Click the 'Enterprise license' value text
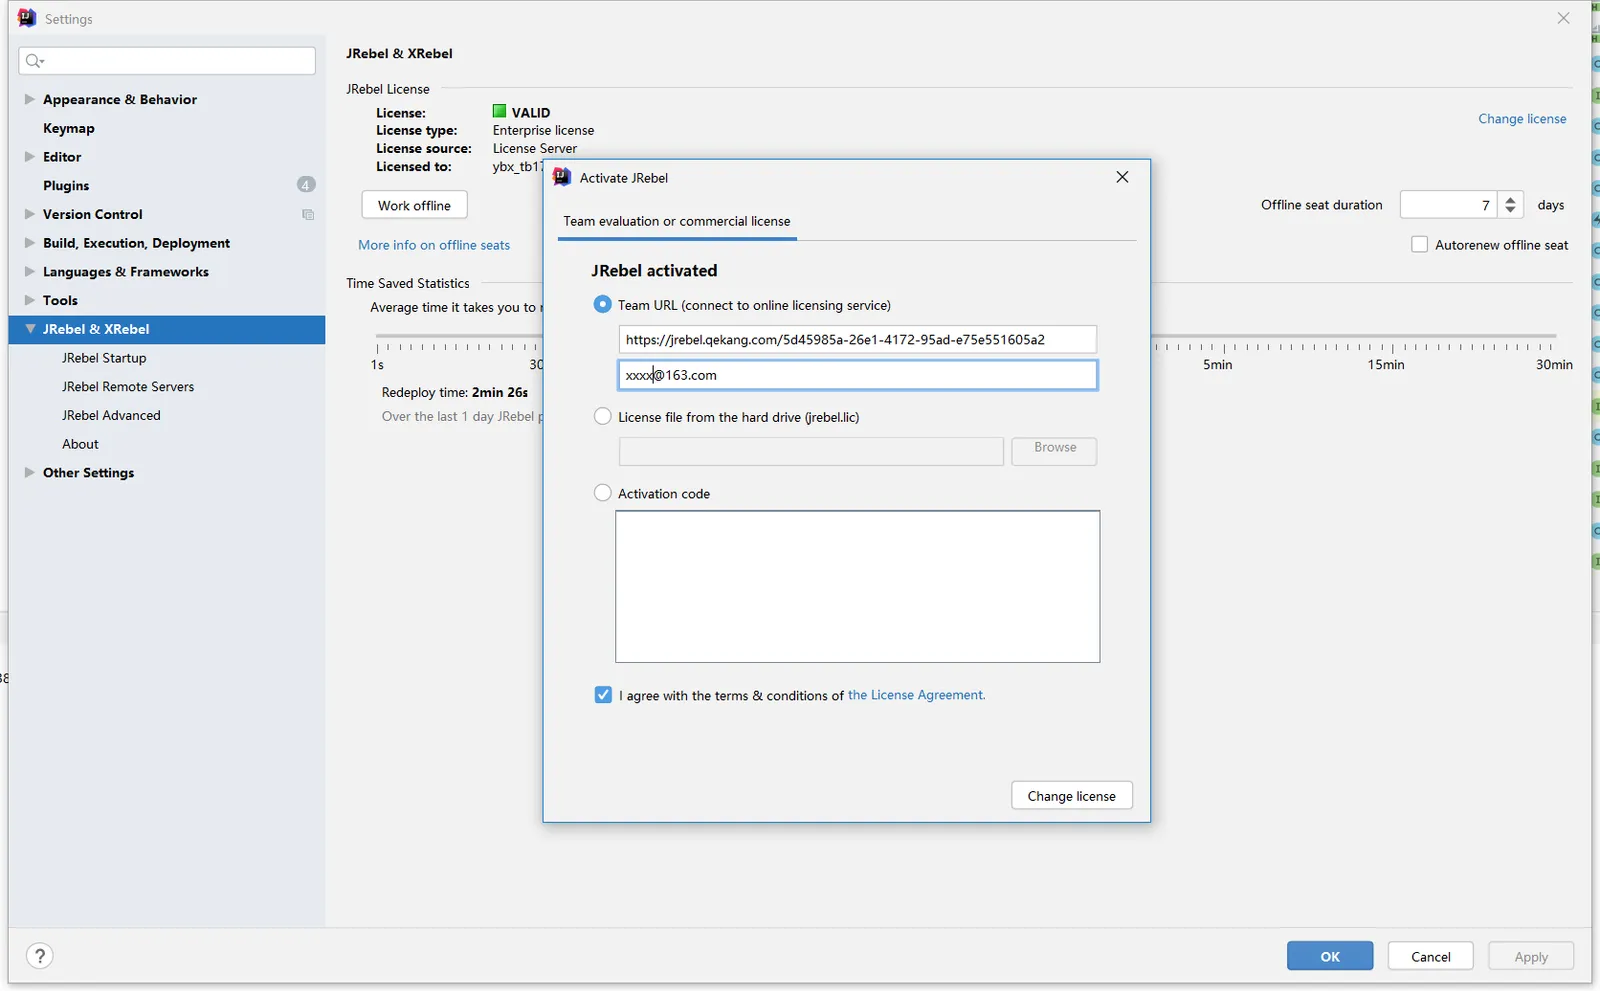The image size is (1600, 991). (x=543, y=130)
